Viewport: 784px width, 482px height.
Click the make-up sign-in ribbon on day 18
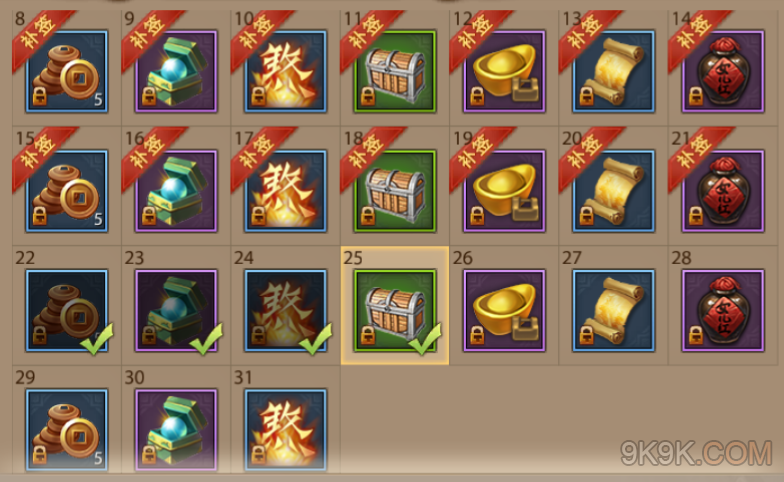click(372, 158)
